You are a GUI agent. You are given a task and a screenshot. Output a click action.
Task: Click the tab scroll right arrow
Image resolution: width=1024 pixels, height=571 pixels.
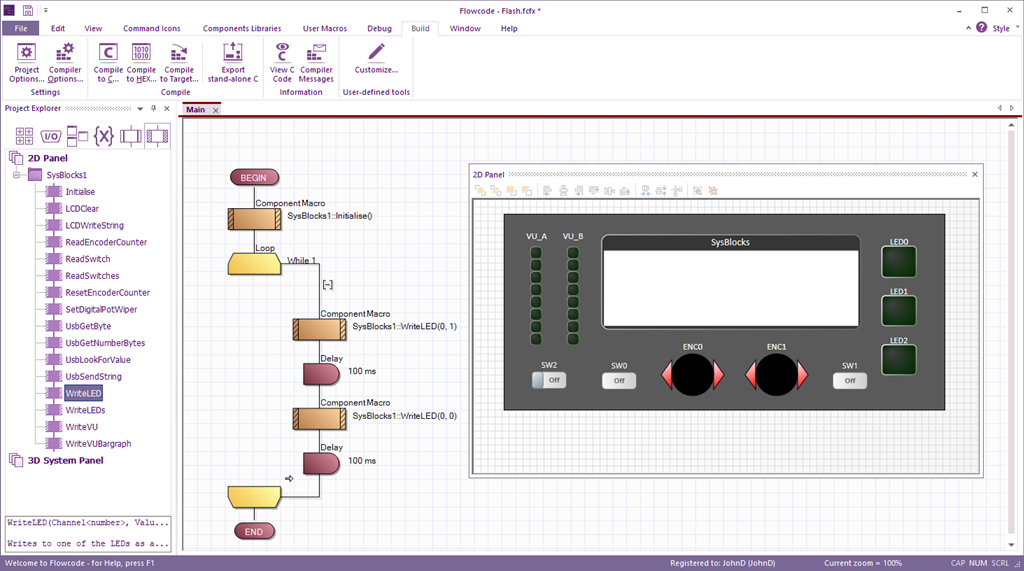(x=1012, y=108)
